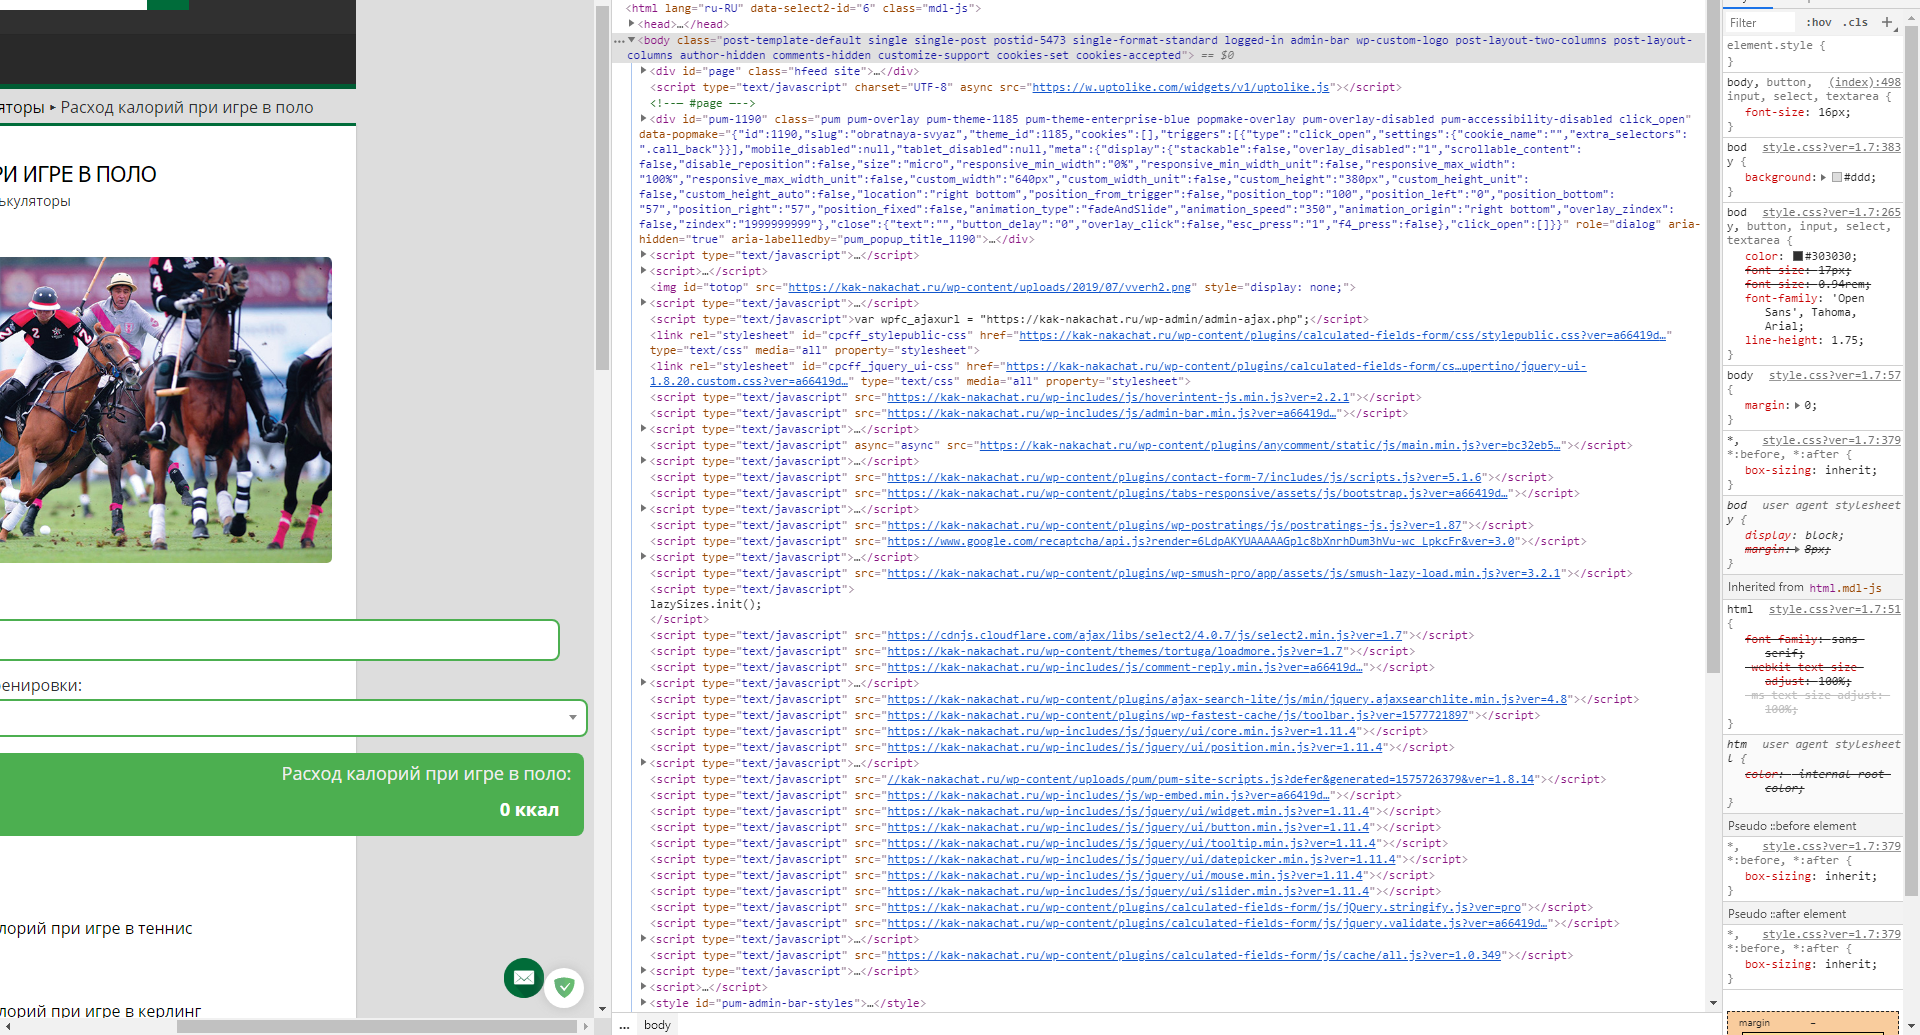Select the body breadcrumb at bottom
The image size is (1920, 1035).
[x=657, y=1025]
